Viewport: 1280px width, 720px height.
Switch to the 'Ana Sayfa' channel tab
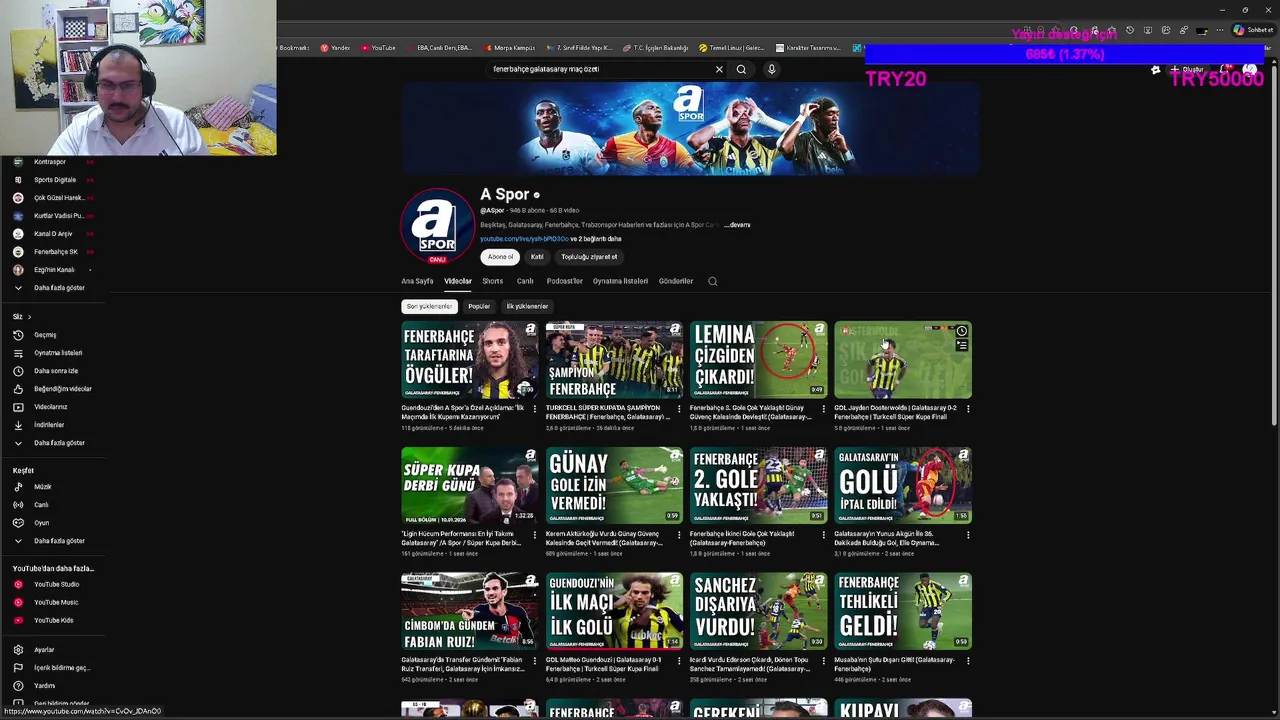coord(417,281)
